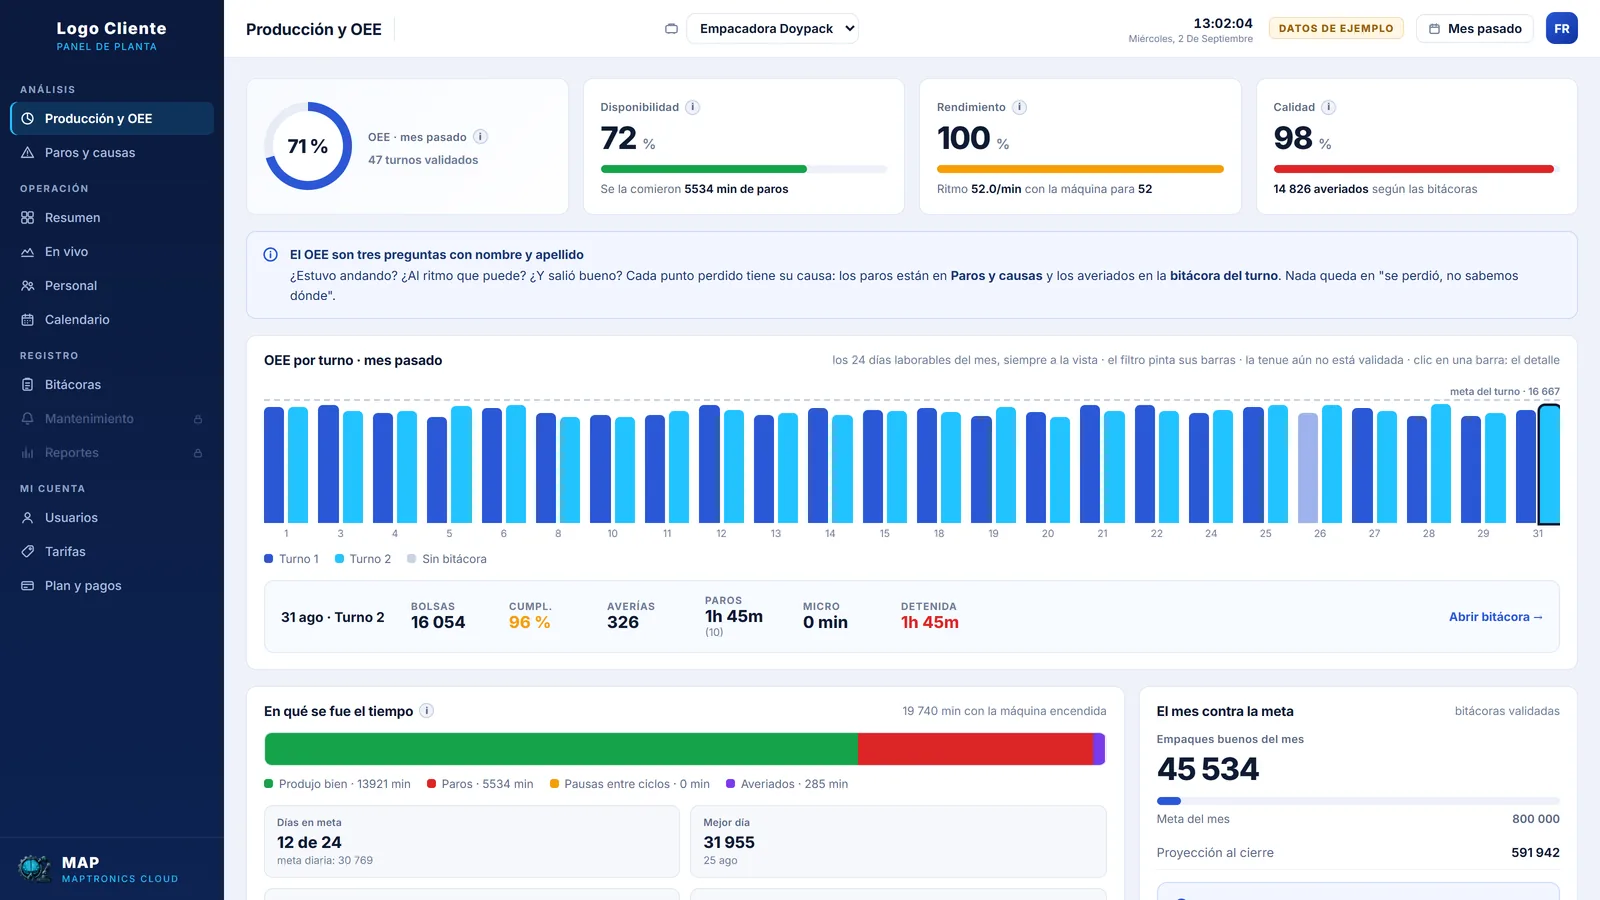
Task: Toggle Sin bitácora in the chart legend
Action: [x=447, y=559]
